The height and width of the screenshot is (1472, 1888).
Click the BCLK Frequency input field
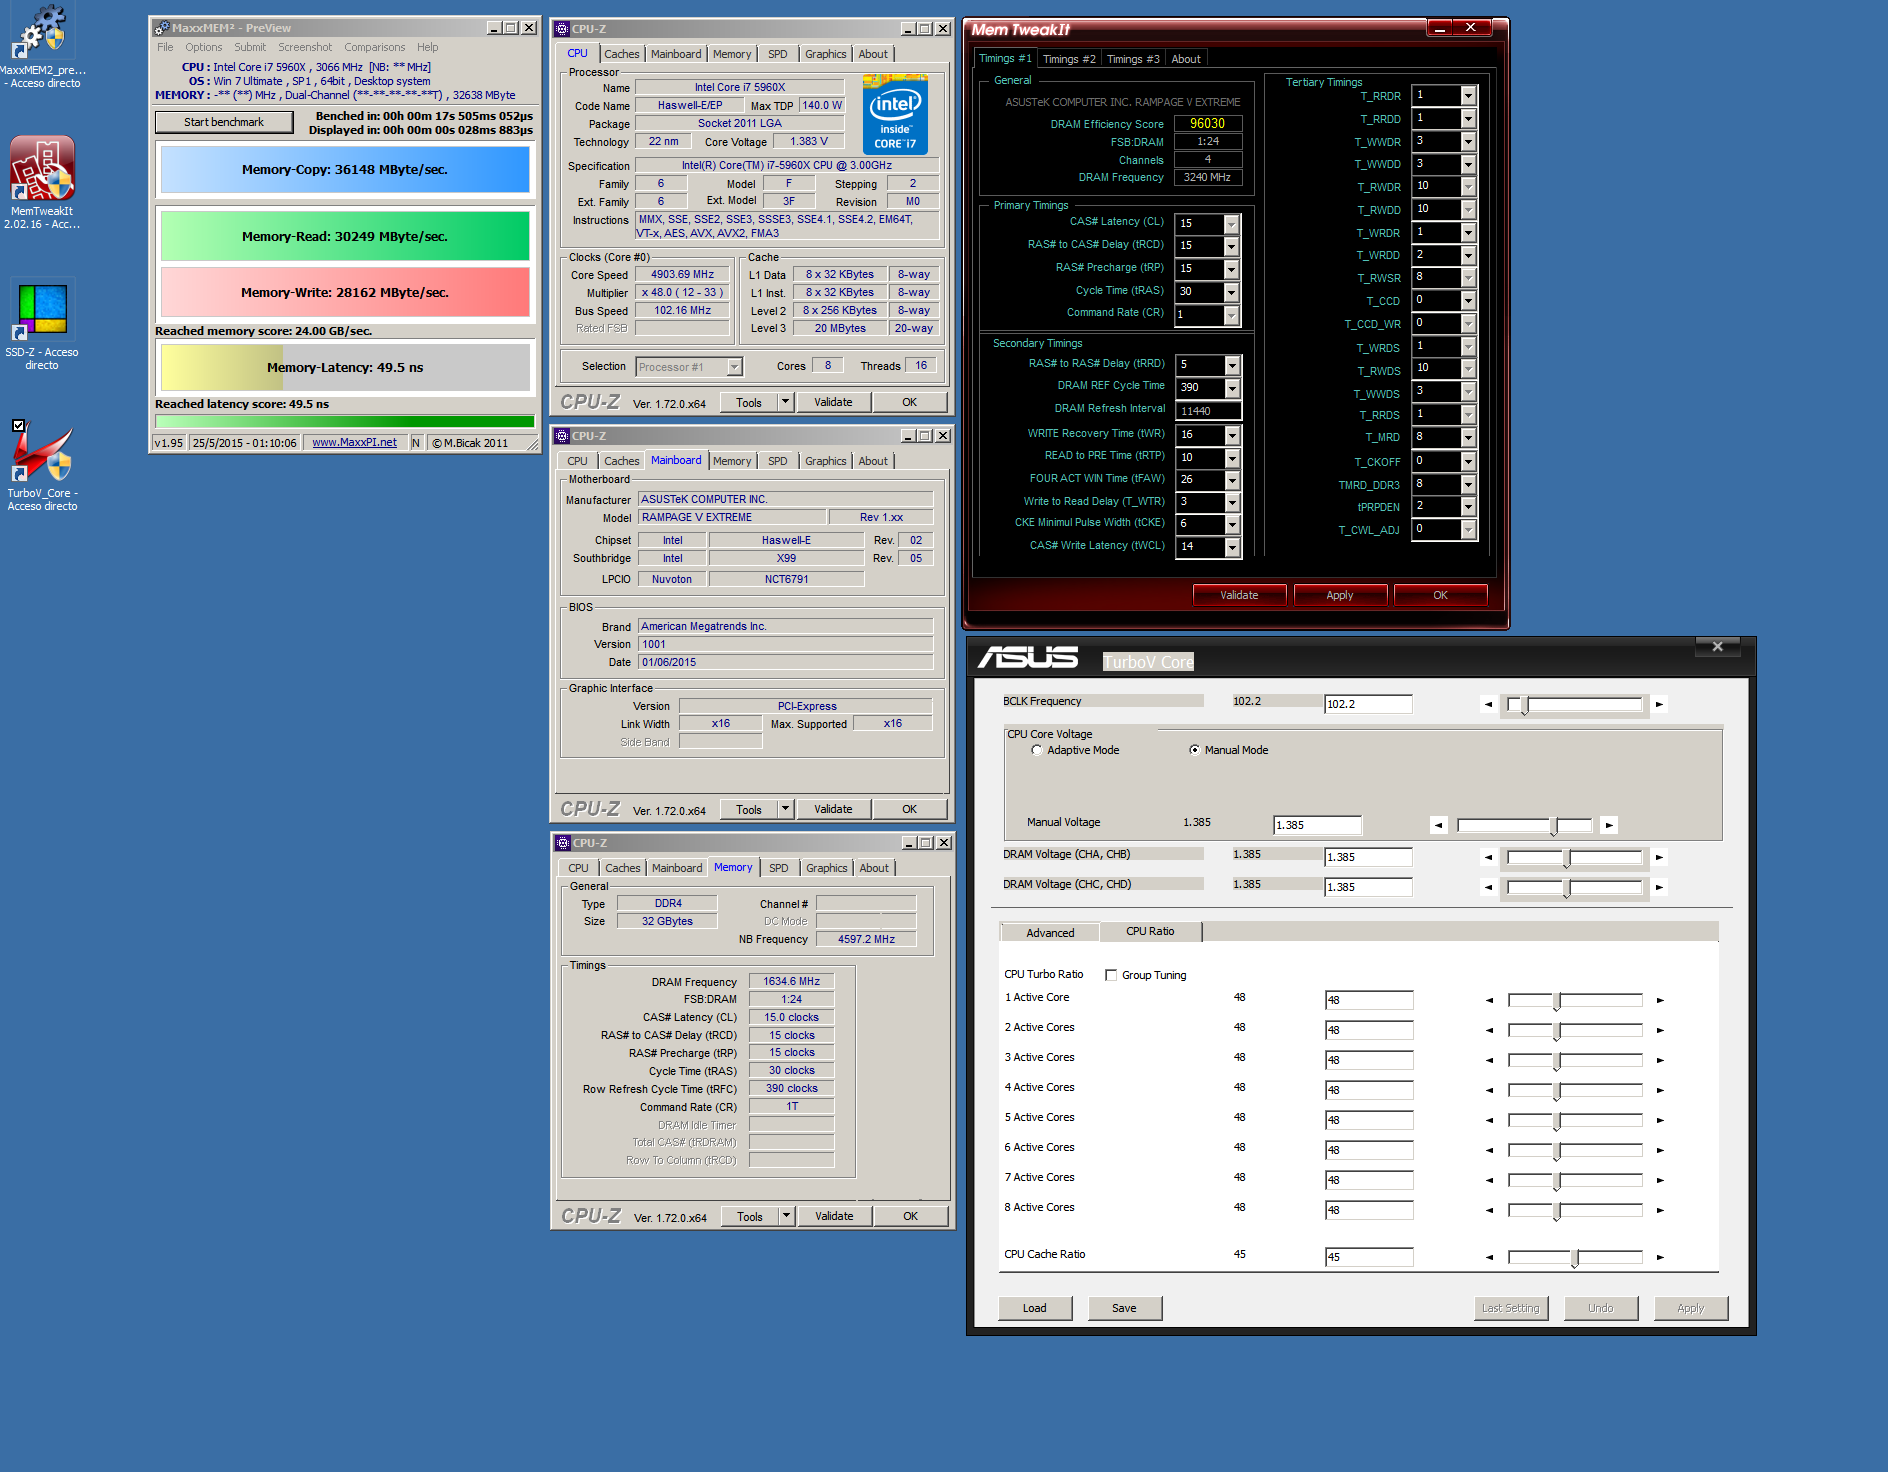(1368, 704)
